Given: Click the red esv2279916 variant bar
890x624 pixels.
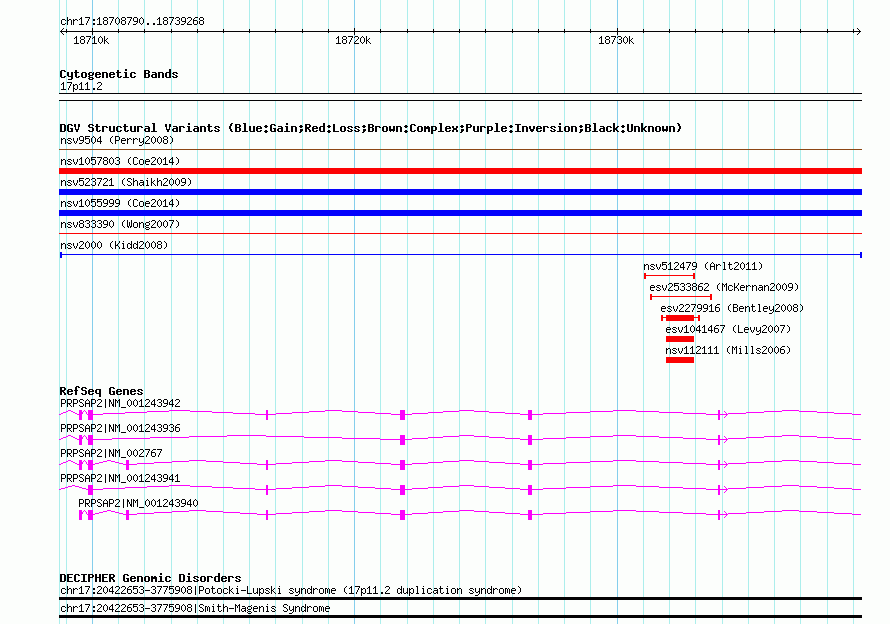Looking at the screenshot, I should (680, 318).
